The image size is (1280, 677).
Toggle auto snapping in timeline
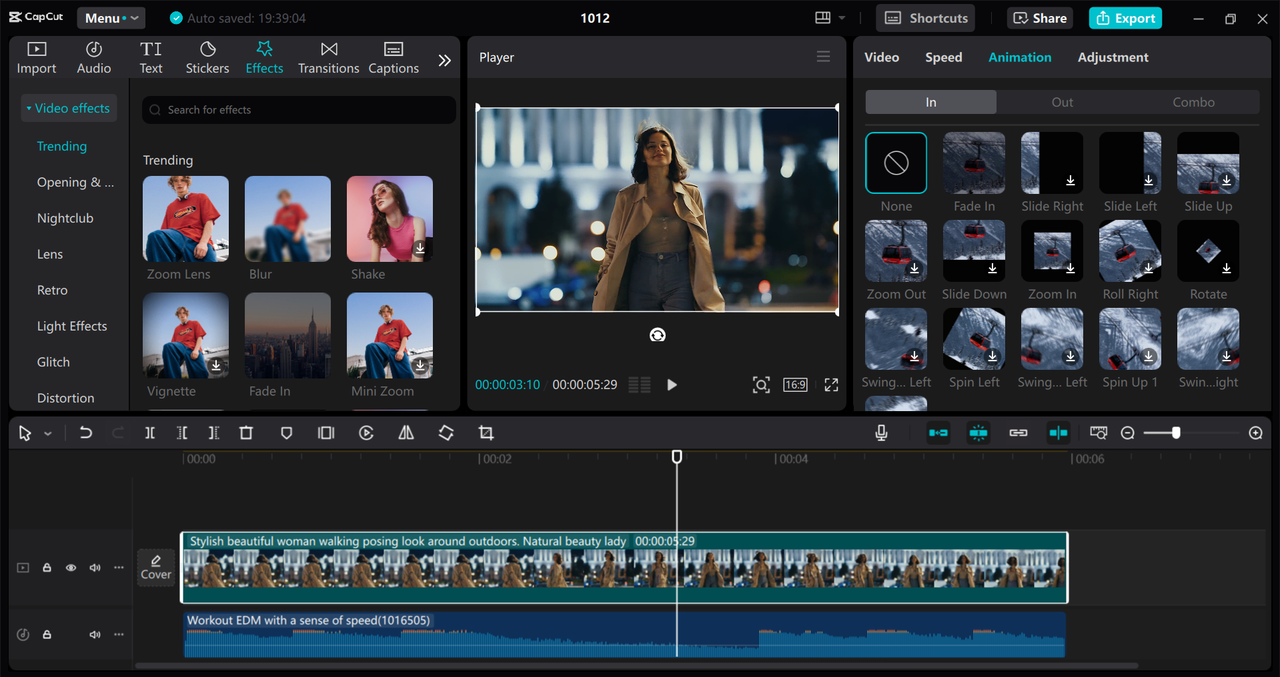(978, 433)
